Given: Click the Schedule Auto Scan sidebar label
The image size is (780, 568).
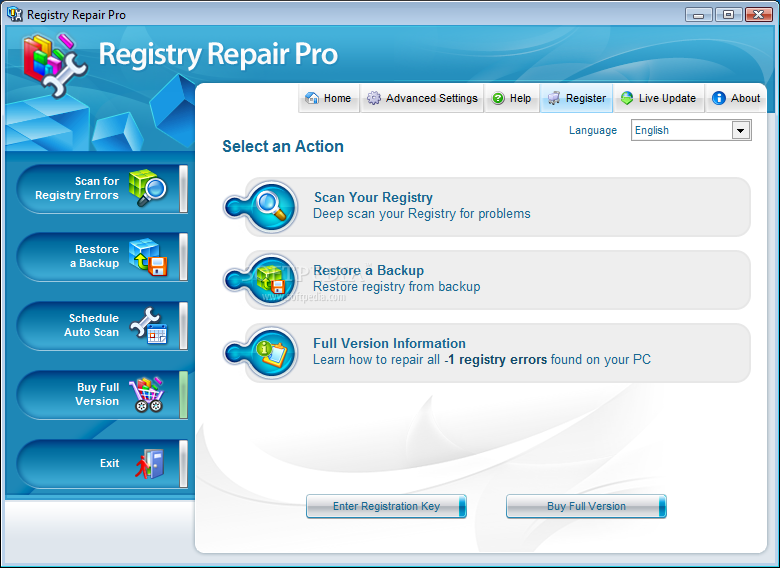Looking at the screenshot, I should tap(92, 325).
